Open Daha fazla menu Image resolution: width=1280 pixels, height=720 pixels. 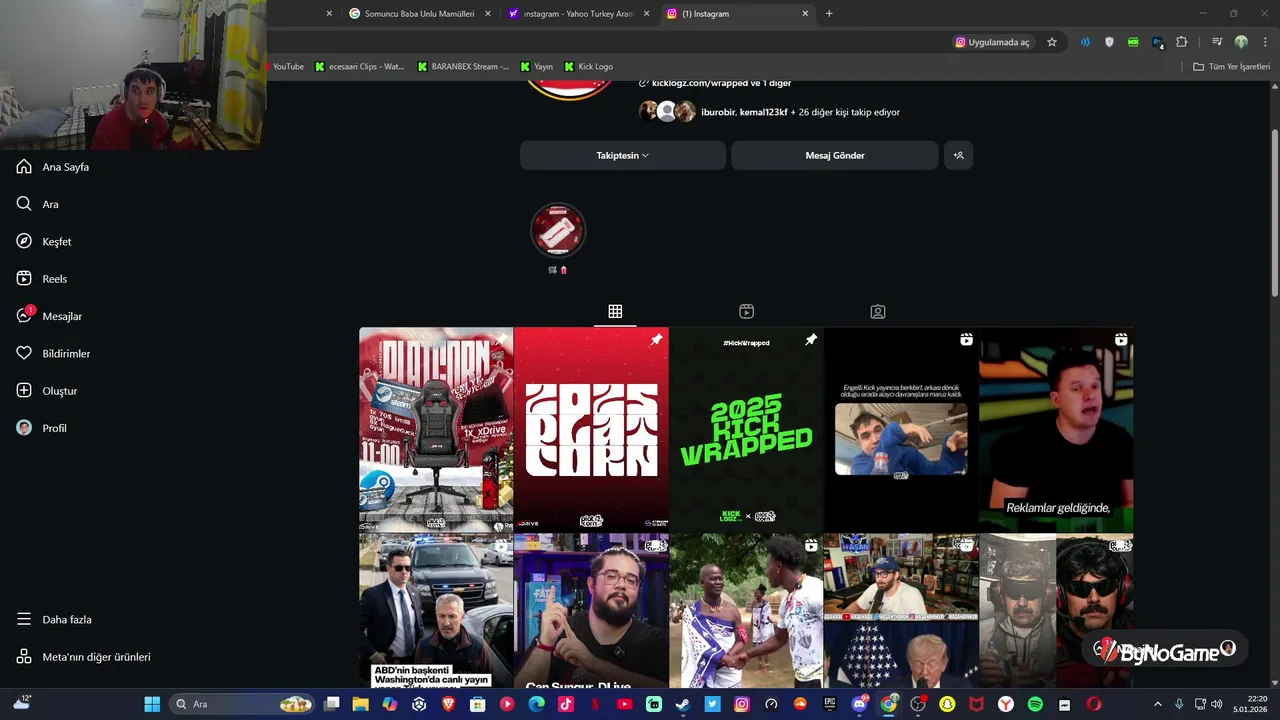pyautogui.click(x=54, y=620)
